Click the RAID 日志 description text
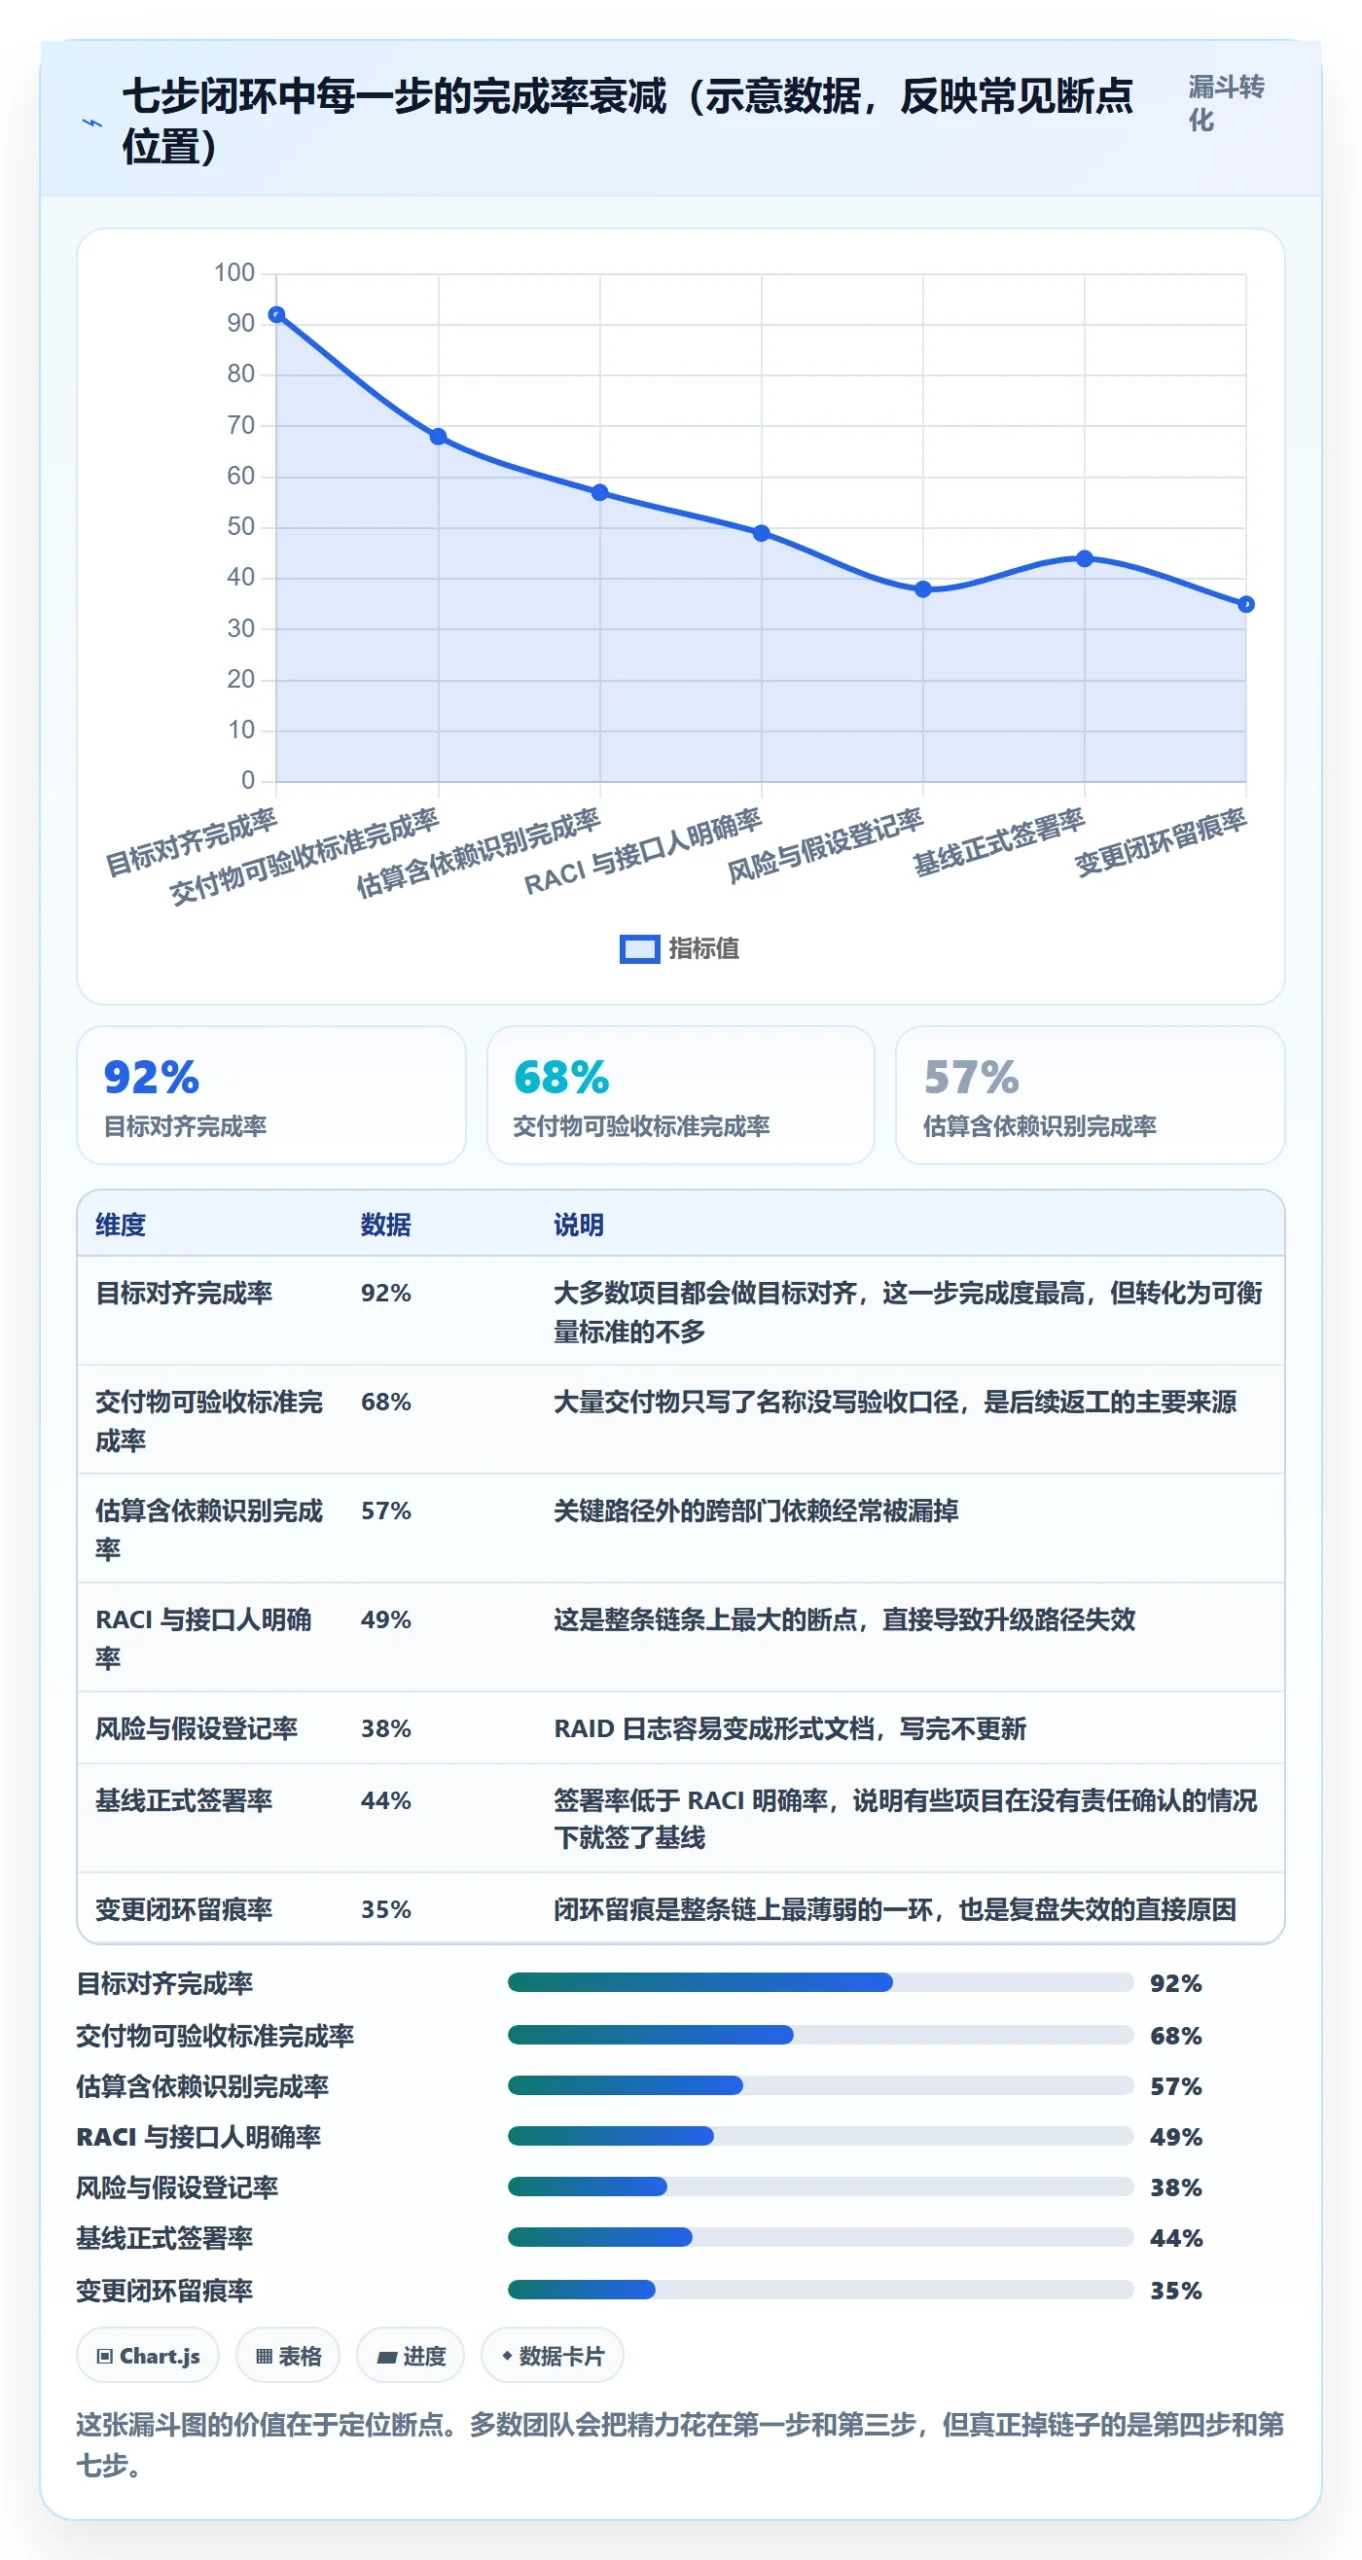 (790, 1728)
